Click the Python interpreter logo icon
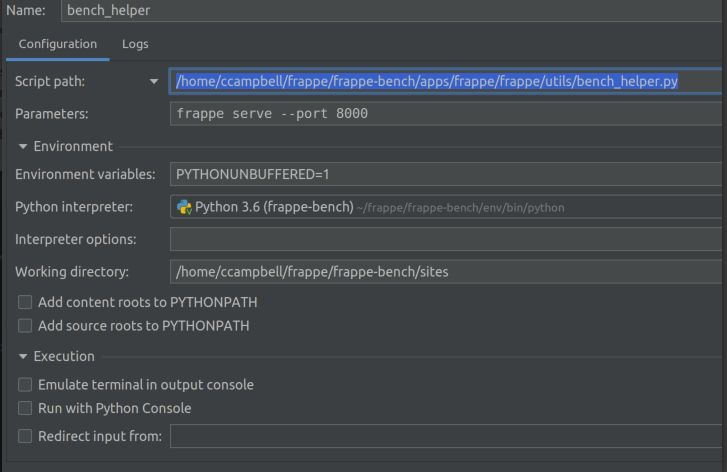Screen dimensions: 727x472 184,207
